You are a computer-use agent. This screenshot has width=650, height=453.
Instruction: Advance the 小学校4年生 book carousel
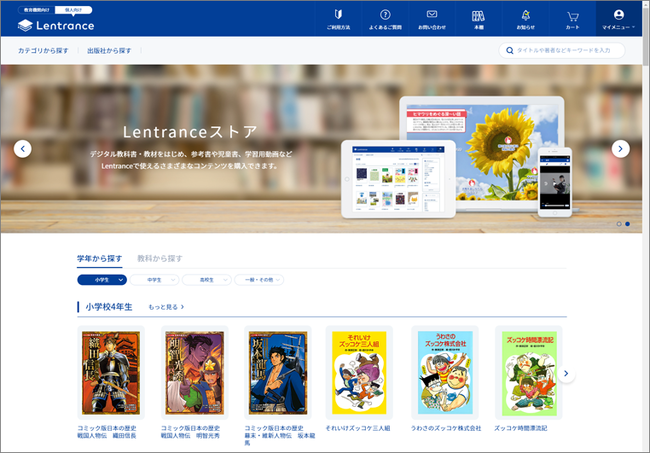566,374
